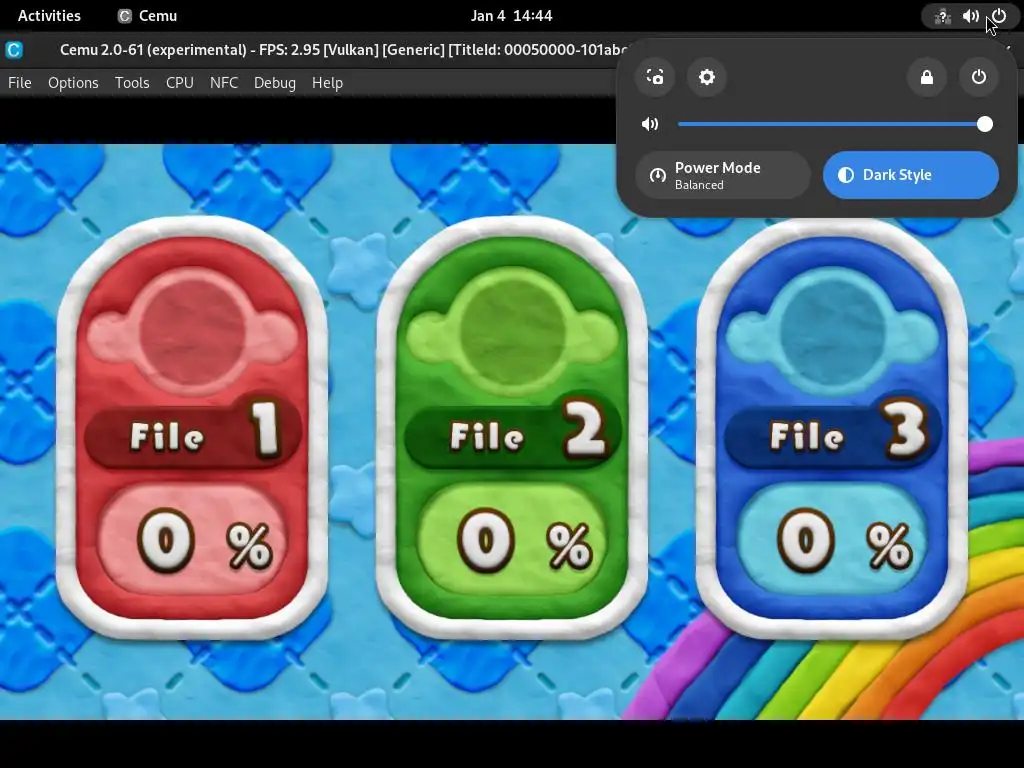Image resolution: width=1024 pixels, height=768 pixels.
Task: Open the clock showing Jan 4 14:44
Action: [x=511, y=16]
